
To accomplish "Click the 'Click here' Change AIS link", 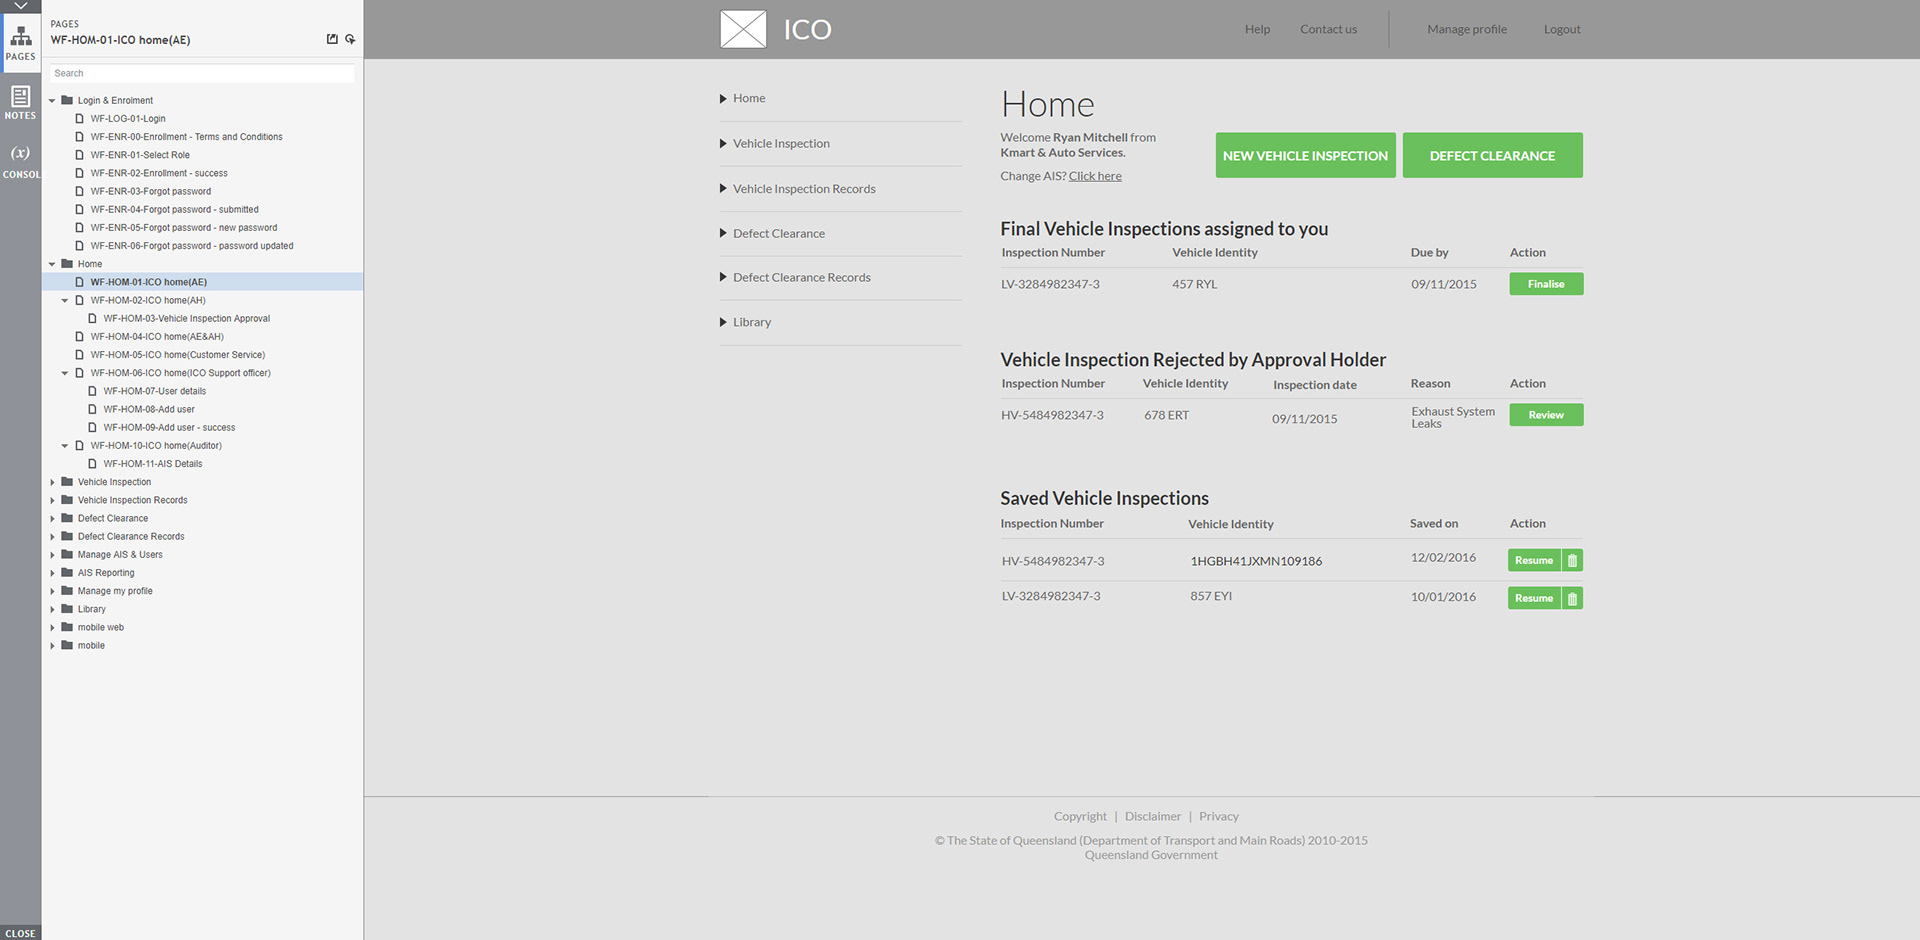I will pyautogui.click(x=1095, y=176).
